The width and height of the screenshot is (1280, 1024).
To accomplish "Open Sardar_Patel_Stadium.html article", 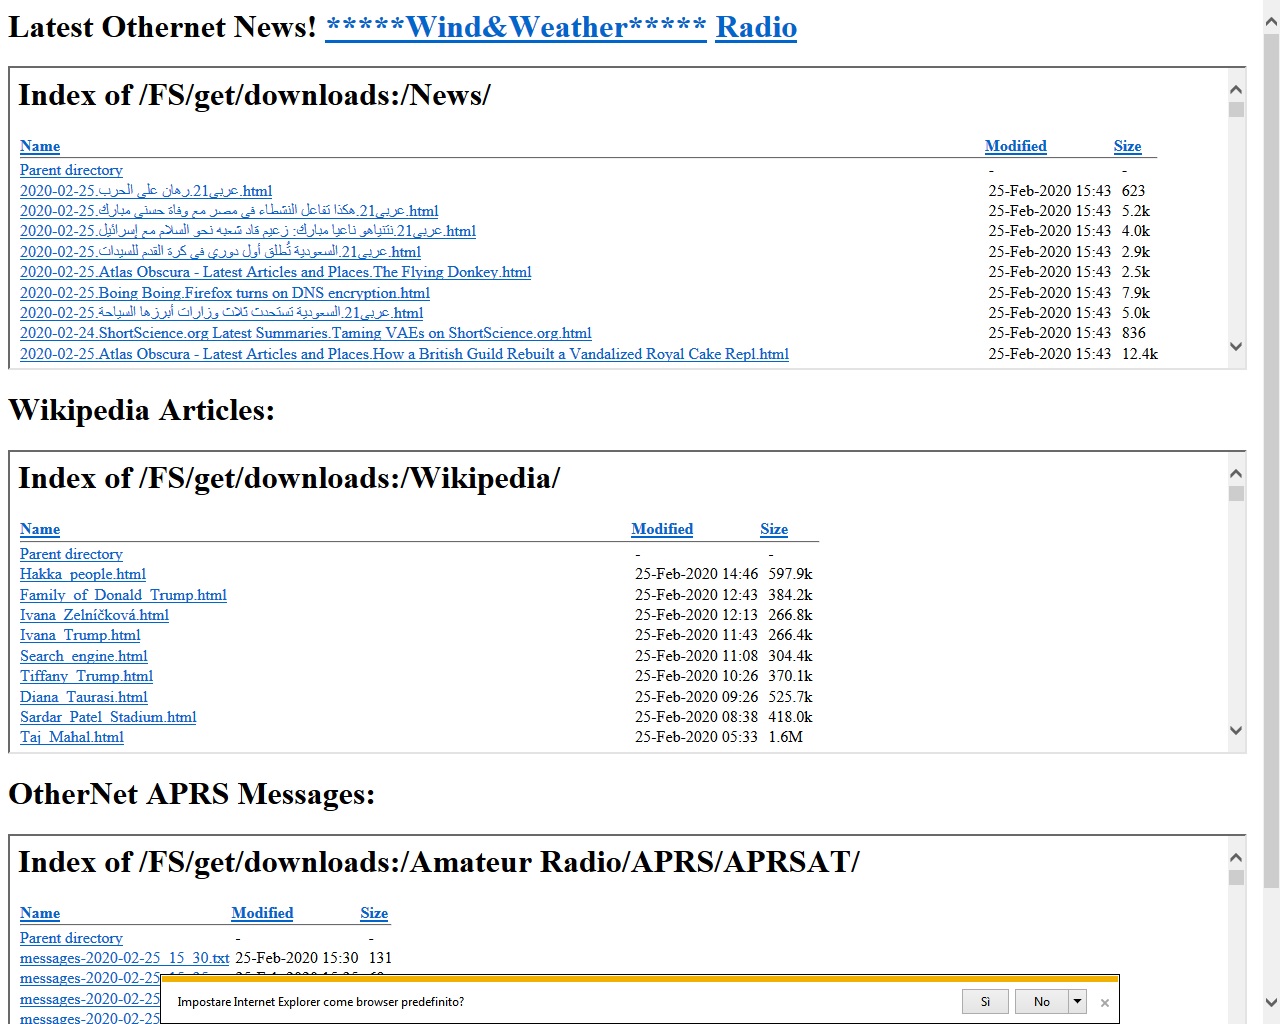I will 108,717.
